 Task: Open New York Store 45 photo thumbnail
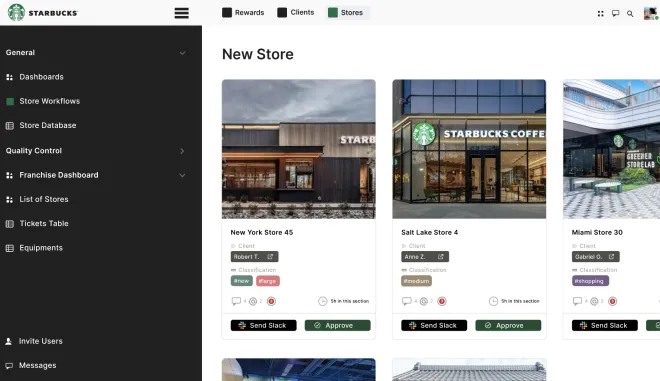coord(299,149)
